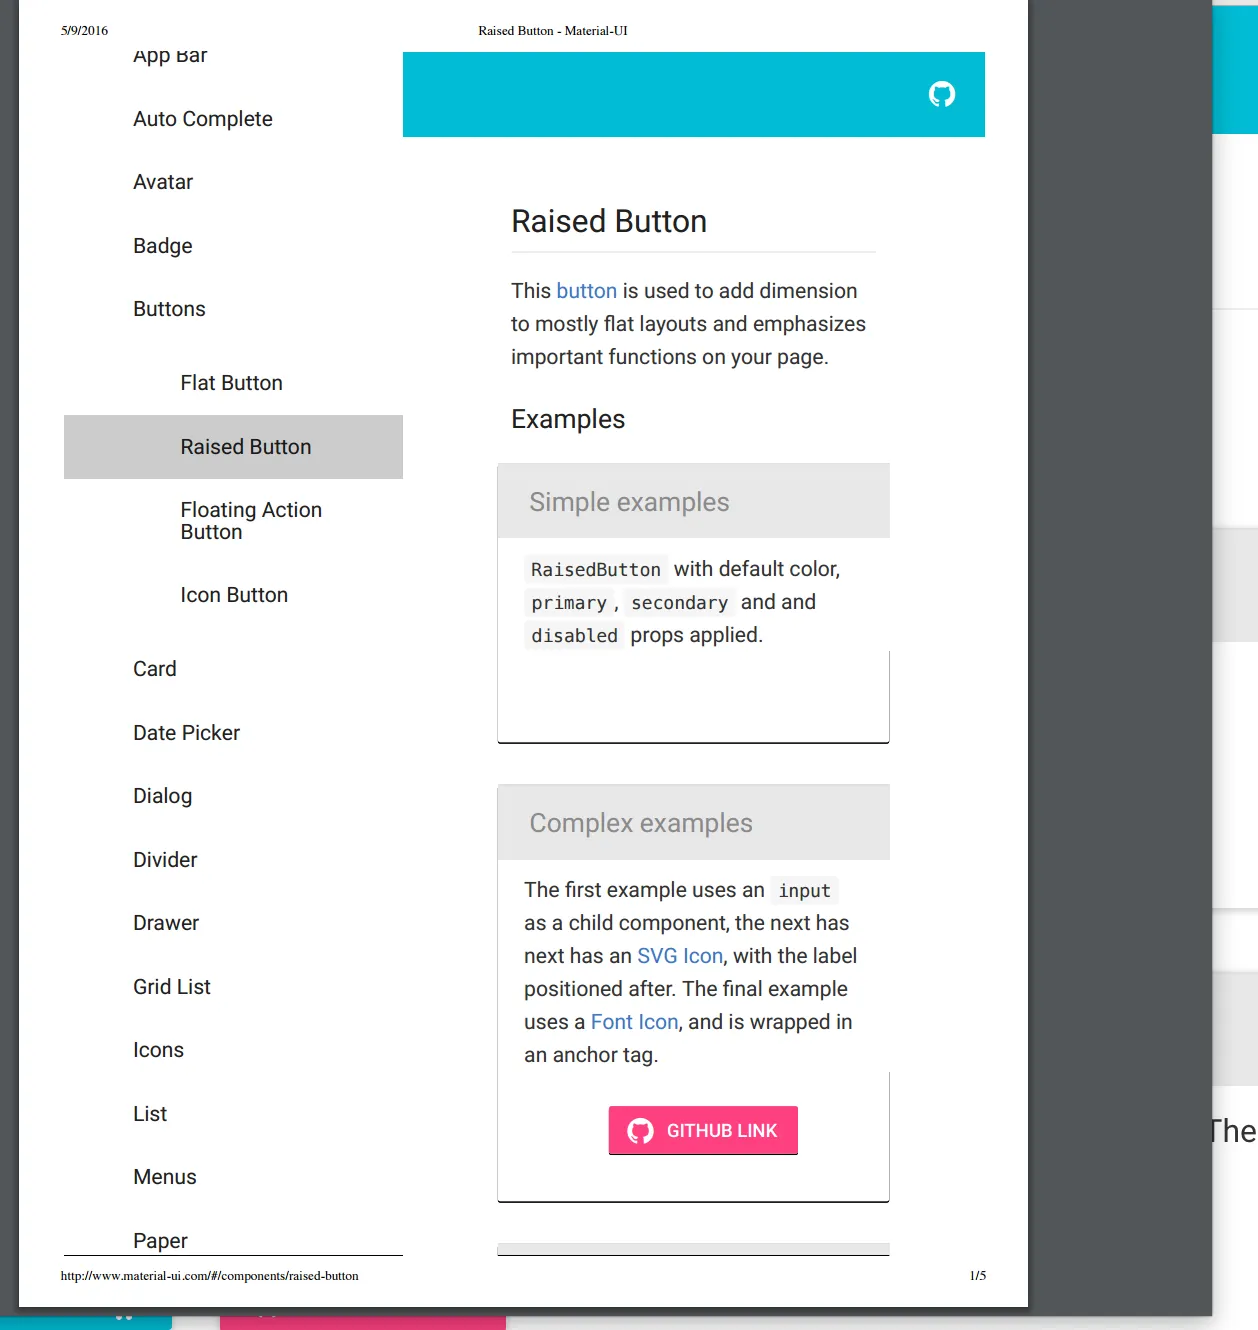Viewport: 1258px width, 1330px height.
Task: Open the Icons sidebar entry
Action: click(x=158, y=1050)
